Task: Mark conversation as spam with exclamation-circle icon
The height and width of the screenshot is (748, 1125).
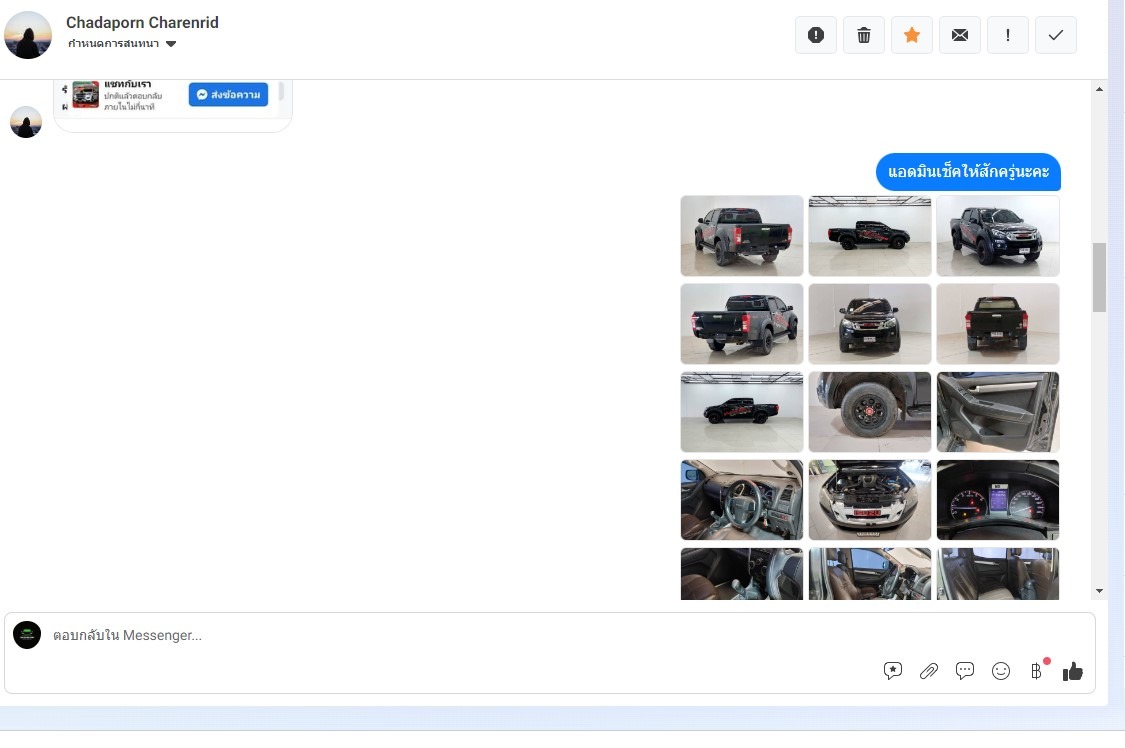Action: point(816,35)
